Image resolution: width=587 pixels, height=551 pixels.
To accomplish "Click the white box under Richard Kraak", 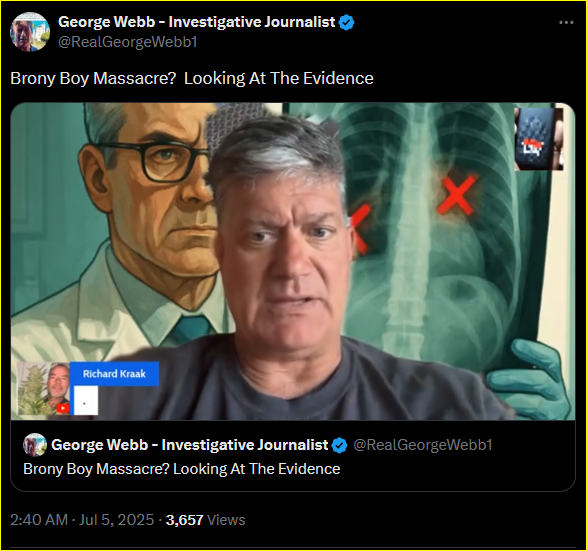I will [86, 401].
